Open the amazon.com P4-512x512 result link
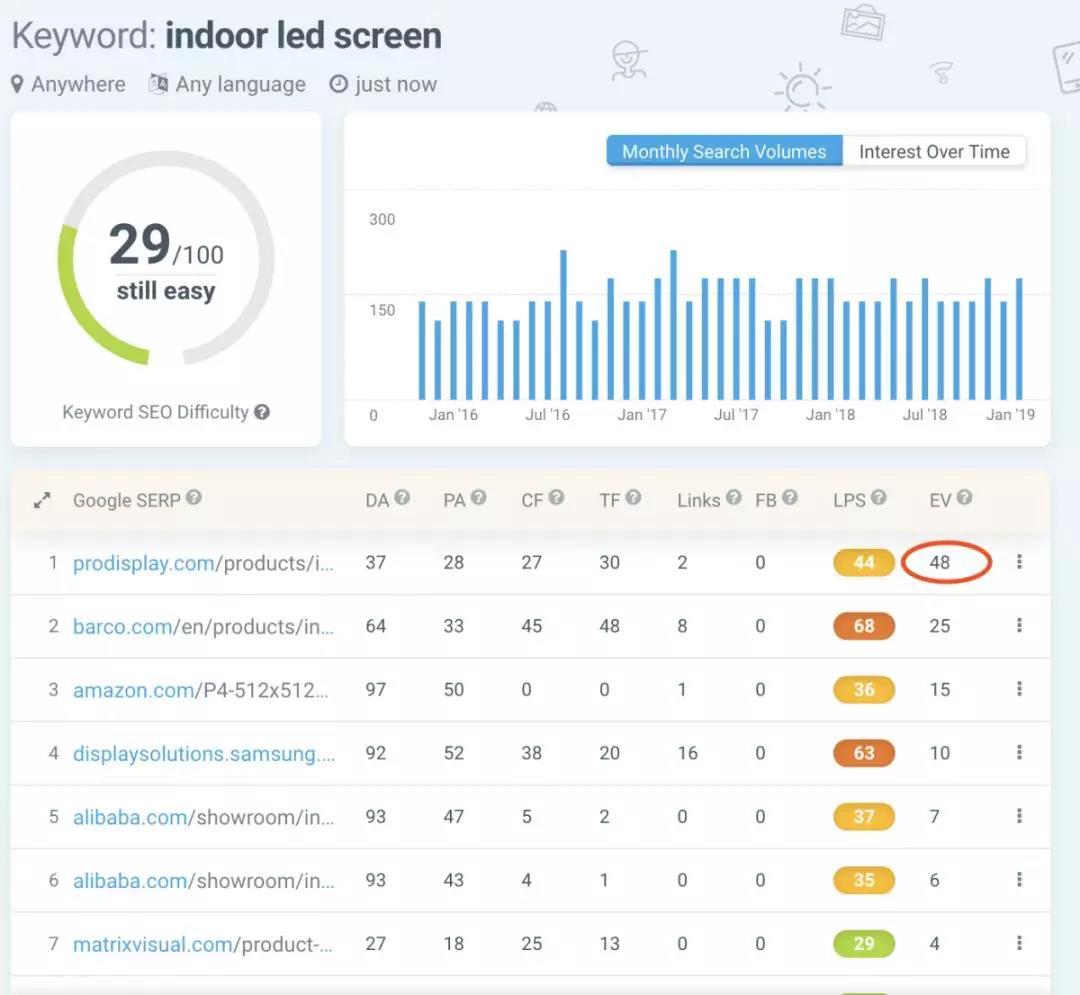 tap(200, 690)
